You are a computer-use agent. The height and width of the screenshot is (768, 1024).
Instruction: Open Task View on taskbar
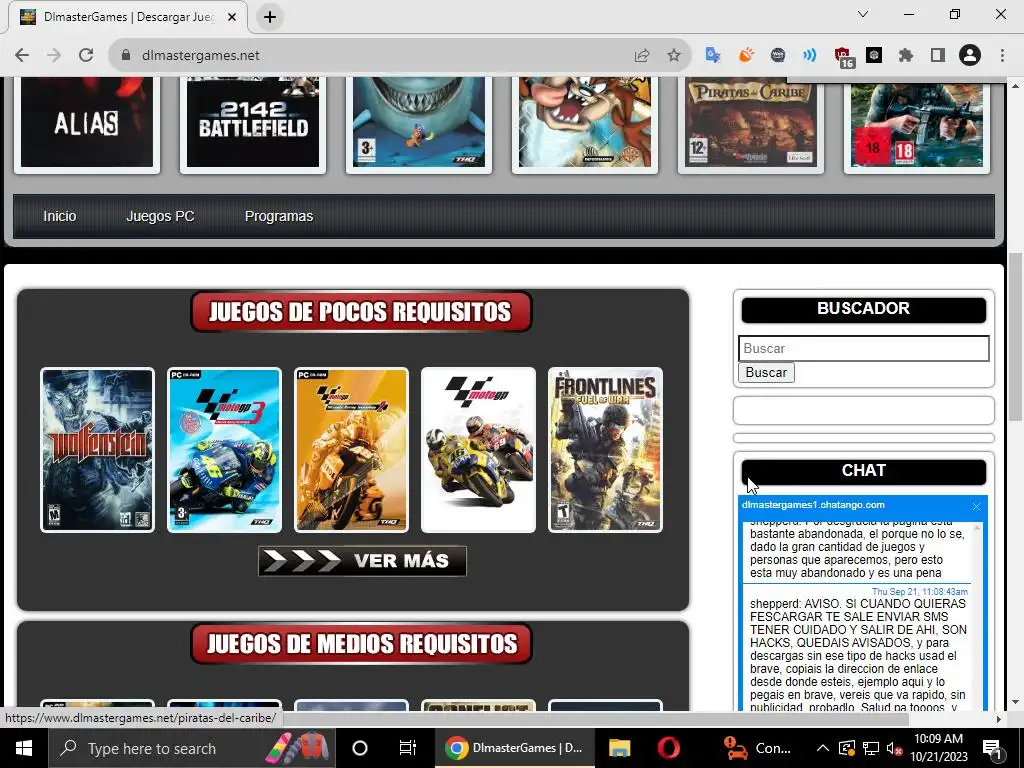pyautogui.click(x=408, y=748)
